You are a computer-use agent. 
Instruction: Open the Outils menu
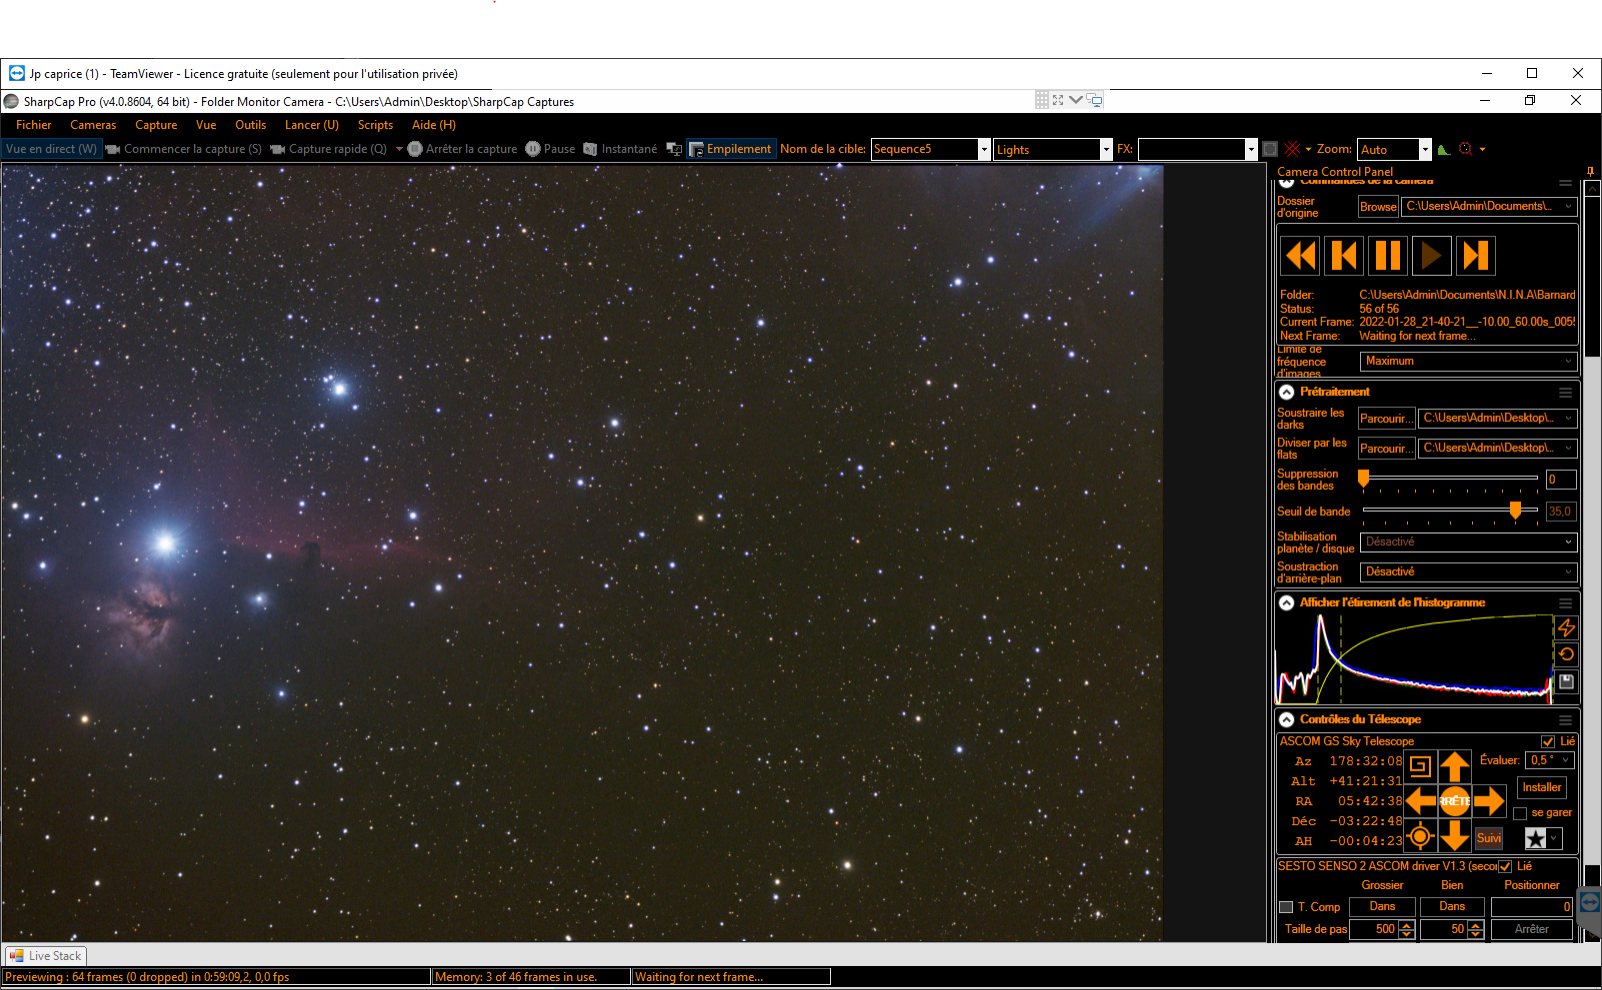click(250, 125)
